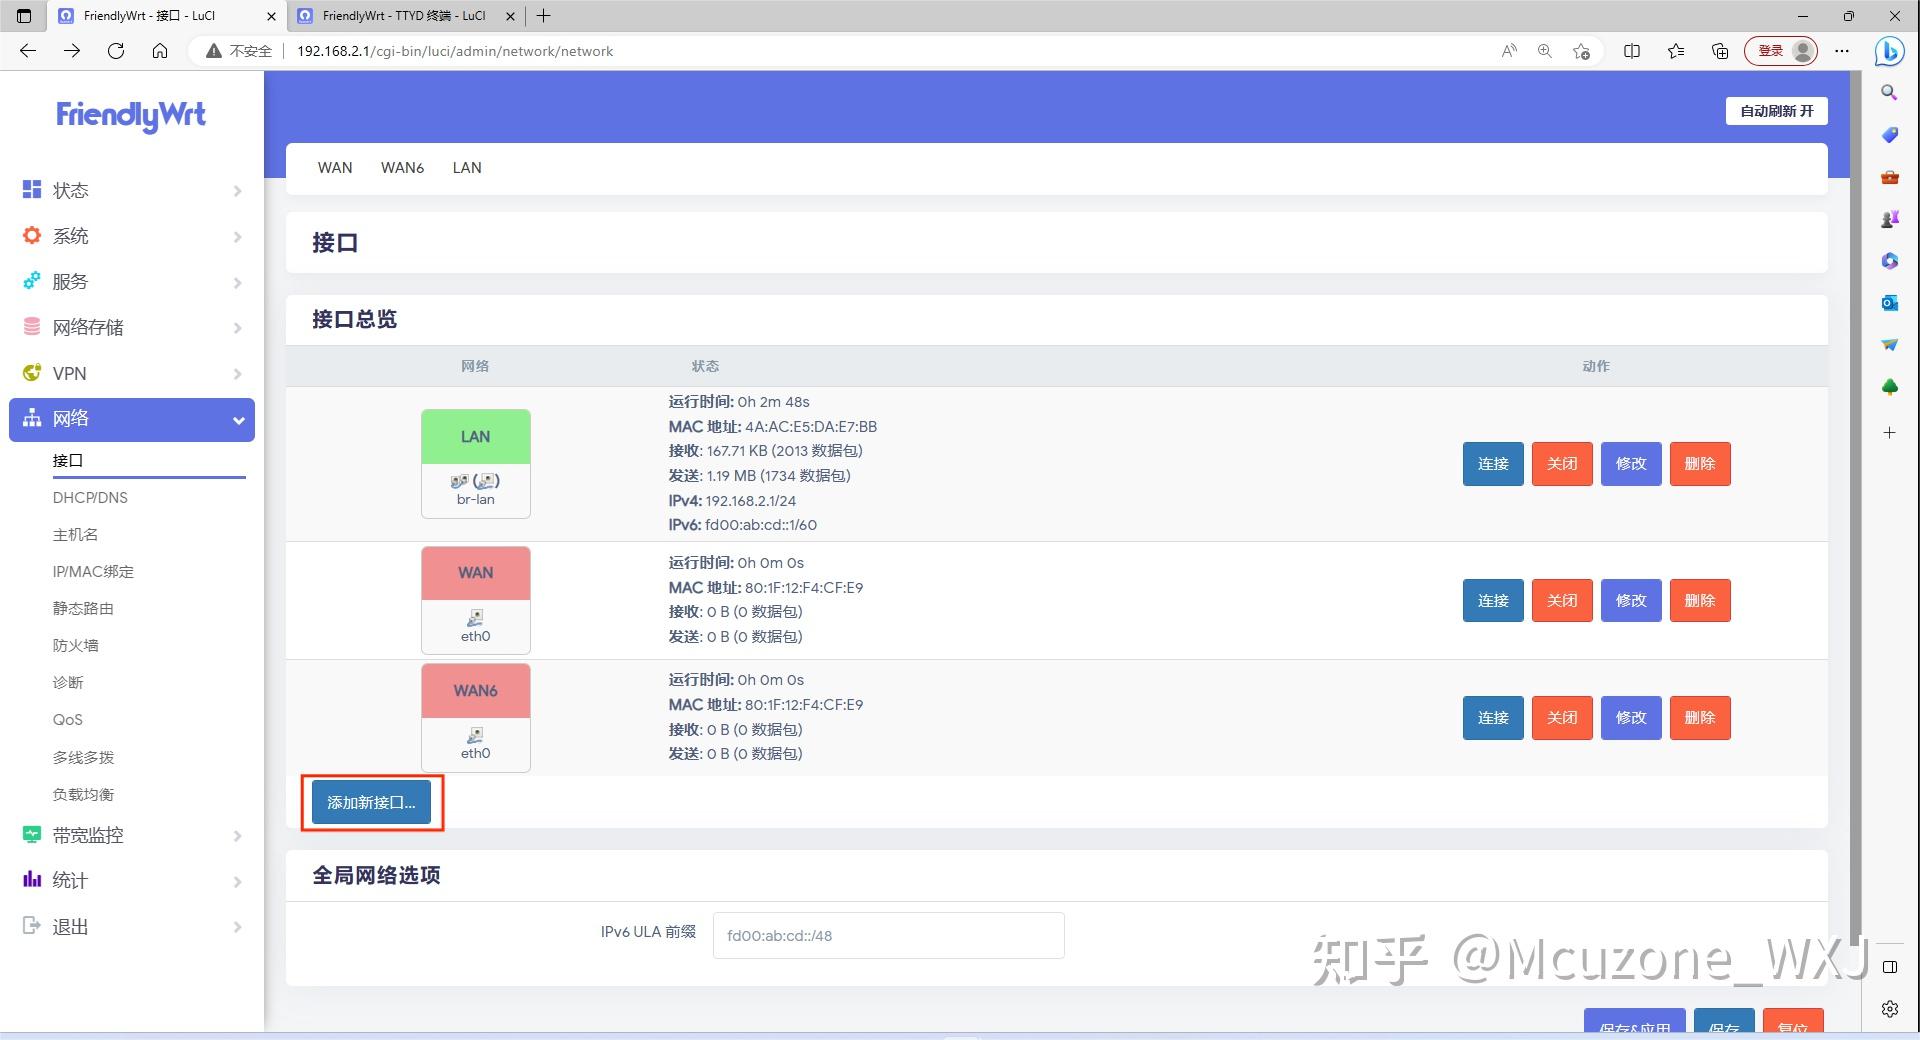This screenshot has width=1920, height=1040.
Task: Click the 服务 (Services) sidebar icon
Action: pos(30,281)
